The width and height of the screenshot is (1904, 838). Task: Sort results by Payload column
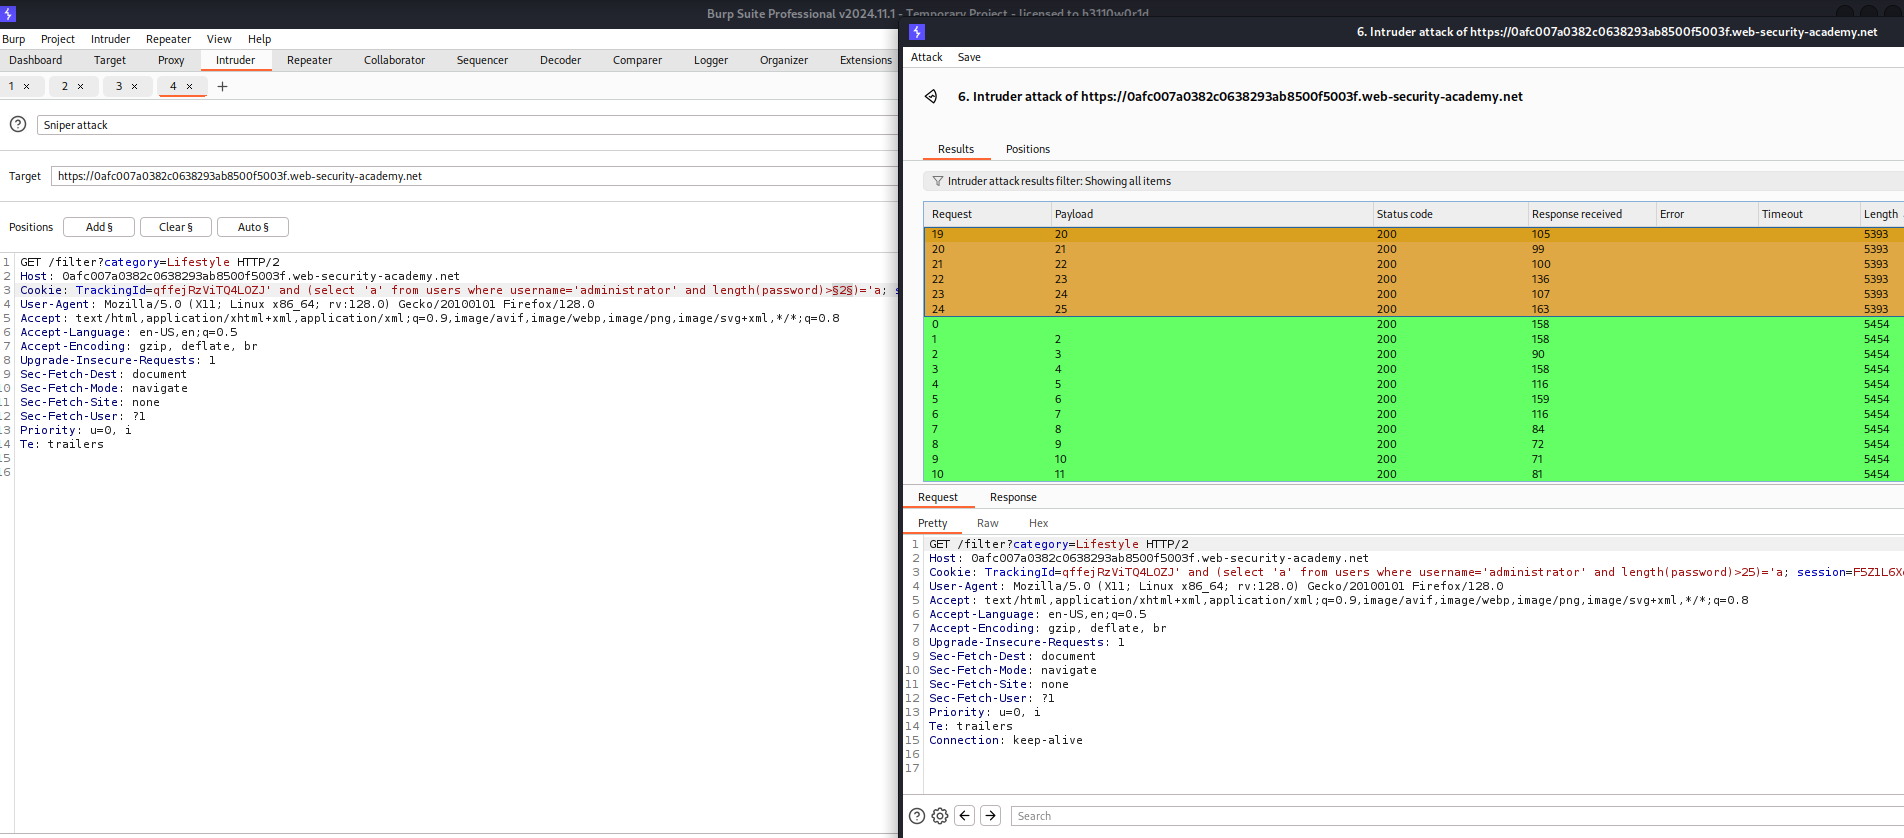(x=1212, y=214)
